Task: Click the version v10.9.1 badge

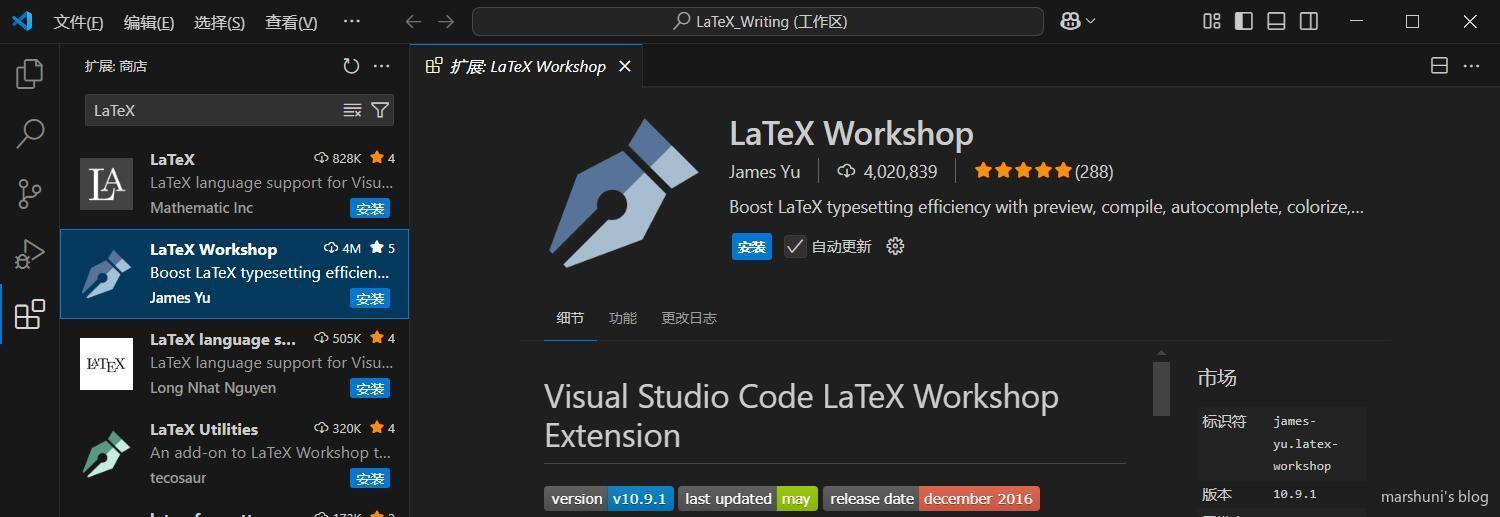Action: (609, 499)
